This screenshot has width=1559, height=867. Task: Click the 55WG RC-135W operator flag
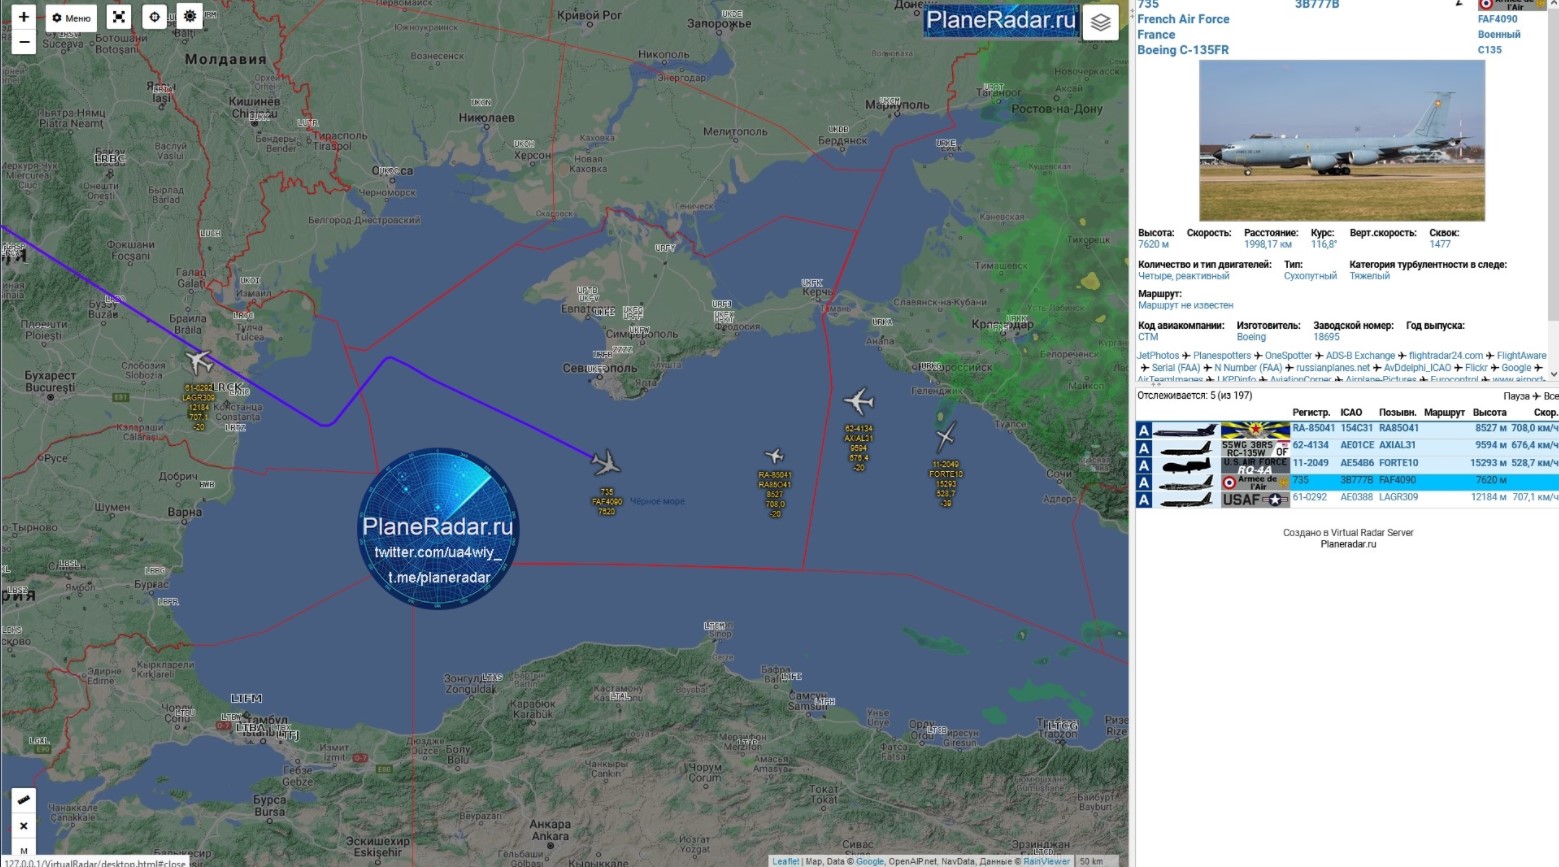point(1255,448)
